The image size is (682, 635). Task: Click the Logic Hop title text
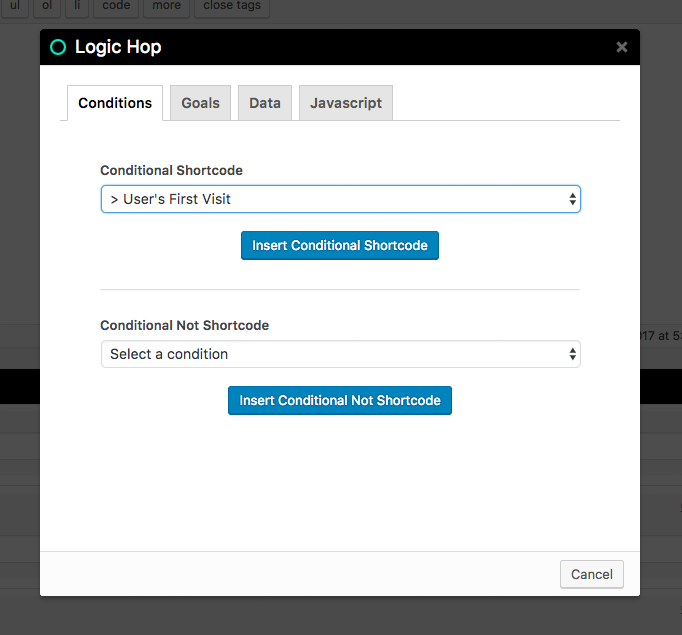click(x=118, y=47)
